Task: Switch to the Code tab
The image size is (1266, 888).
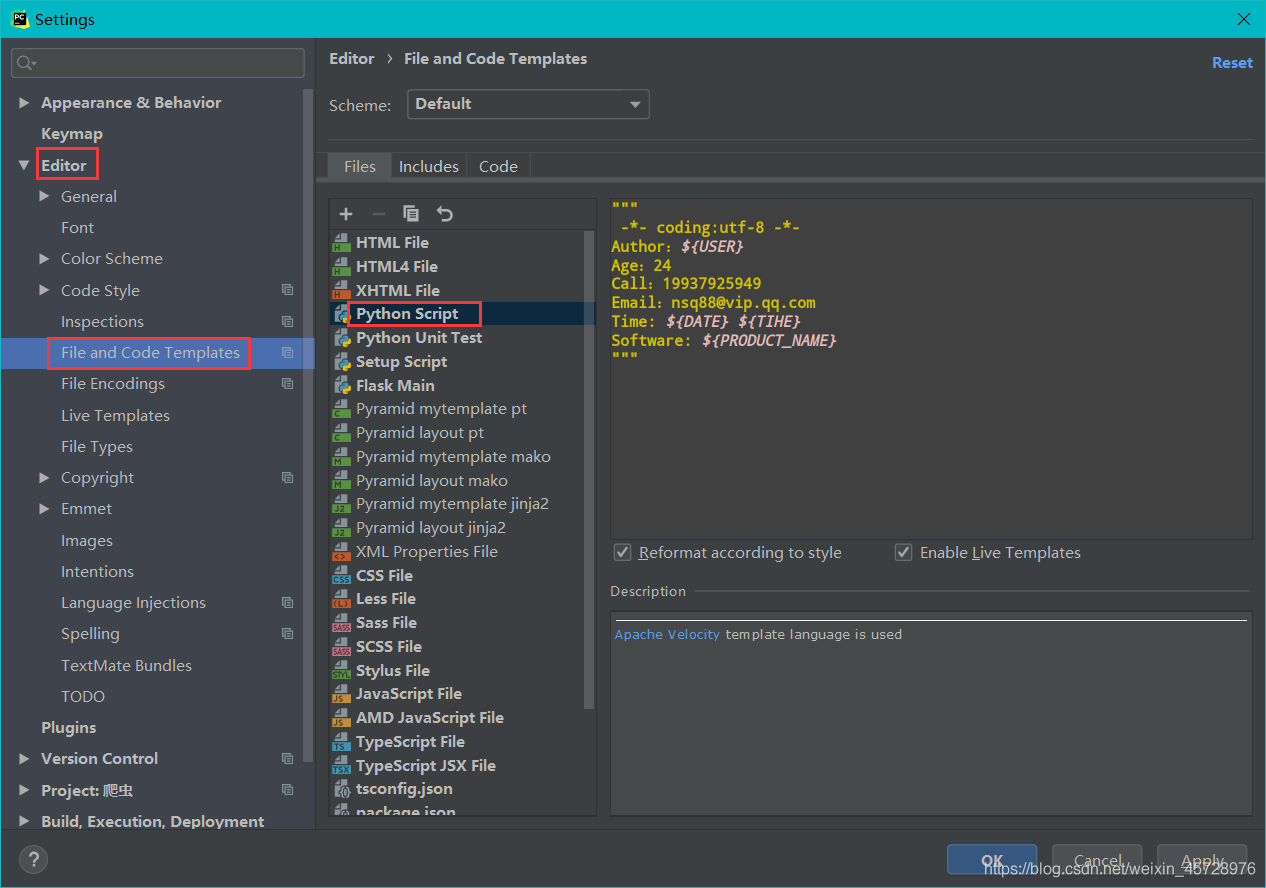Action: click(x=498, y=167)
